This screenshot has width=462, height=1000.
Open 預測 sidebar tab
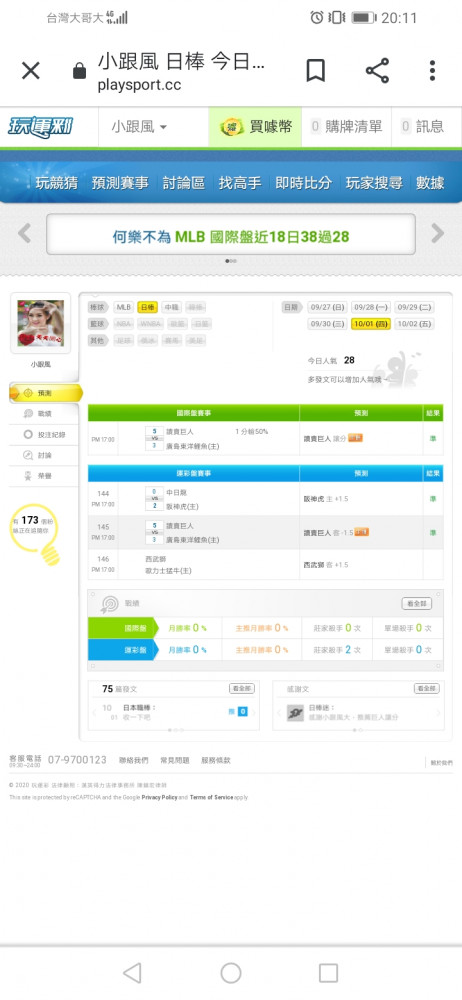coord(45,393)
